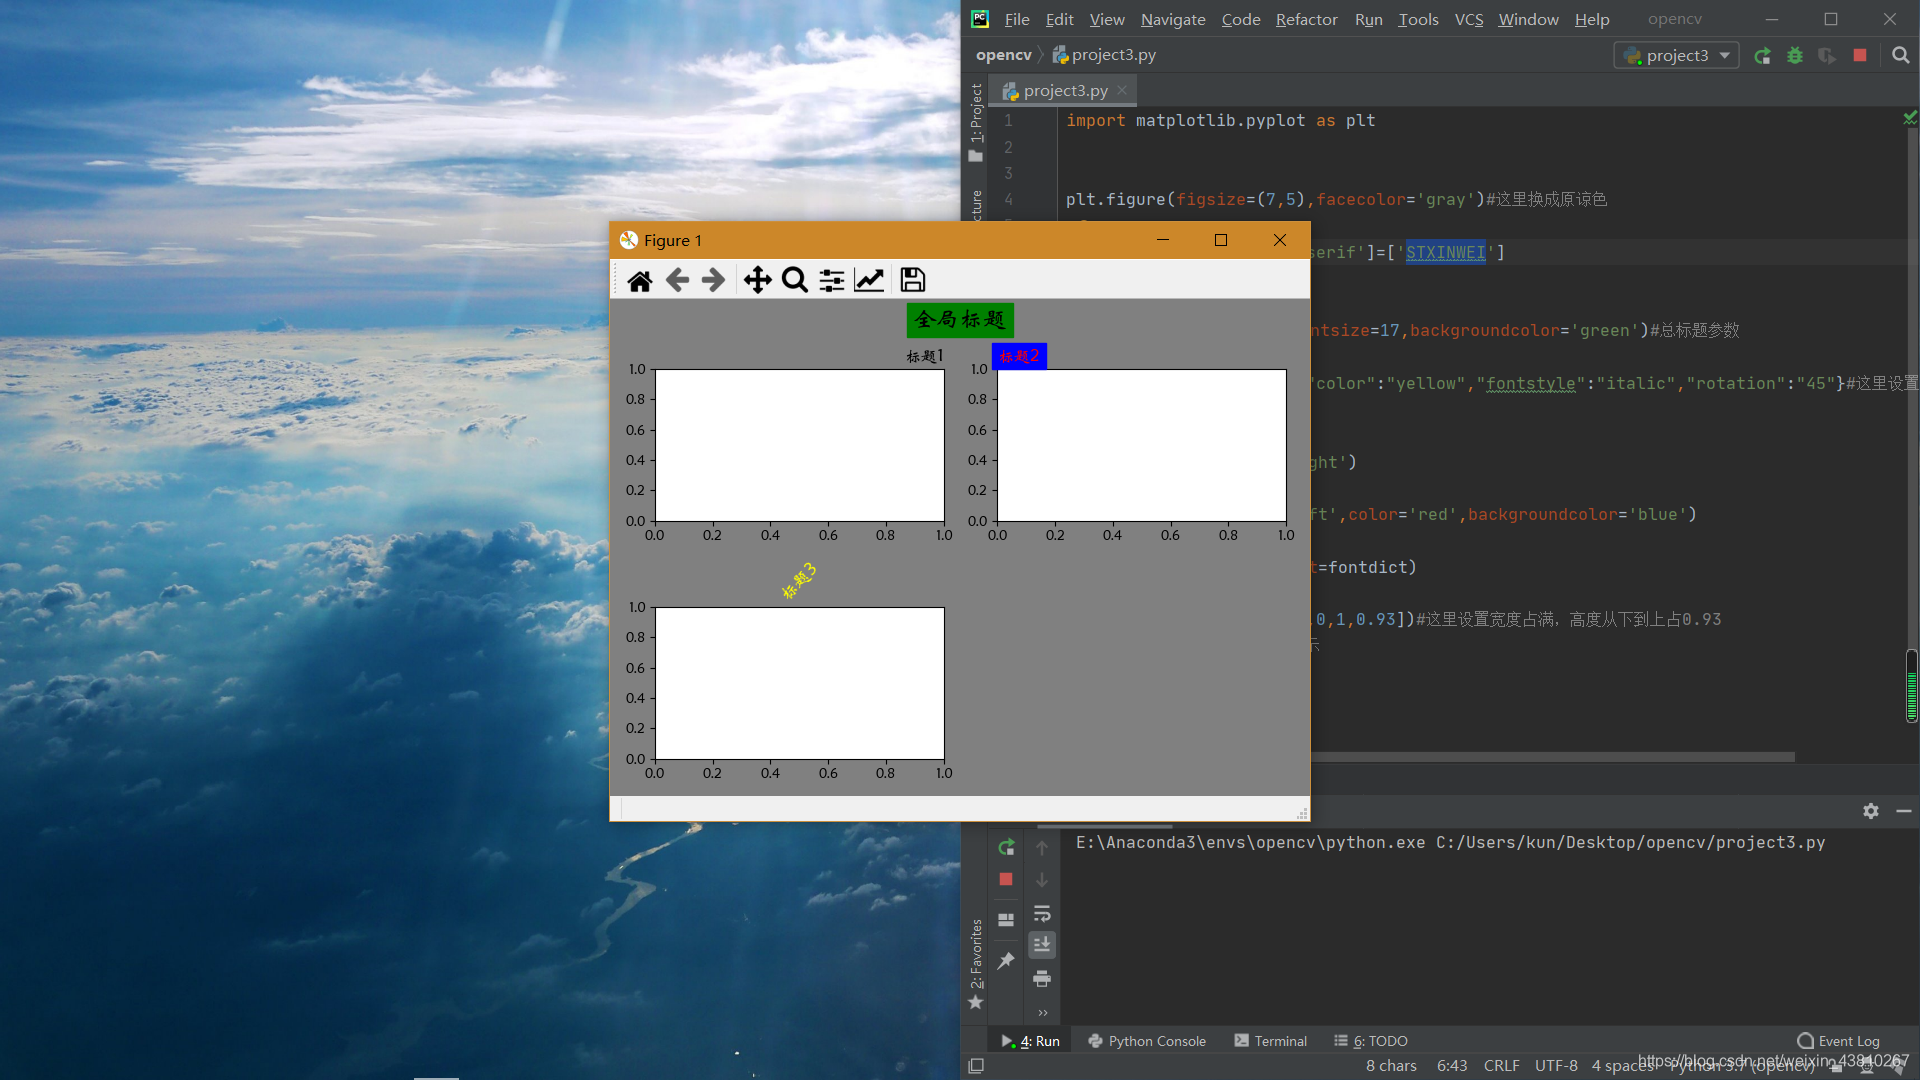Click python.exe path line in Run output
The width and height of the screenshot is (1920, 1080).
pyautogui.click(x=1450, y=843)
